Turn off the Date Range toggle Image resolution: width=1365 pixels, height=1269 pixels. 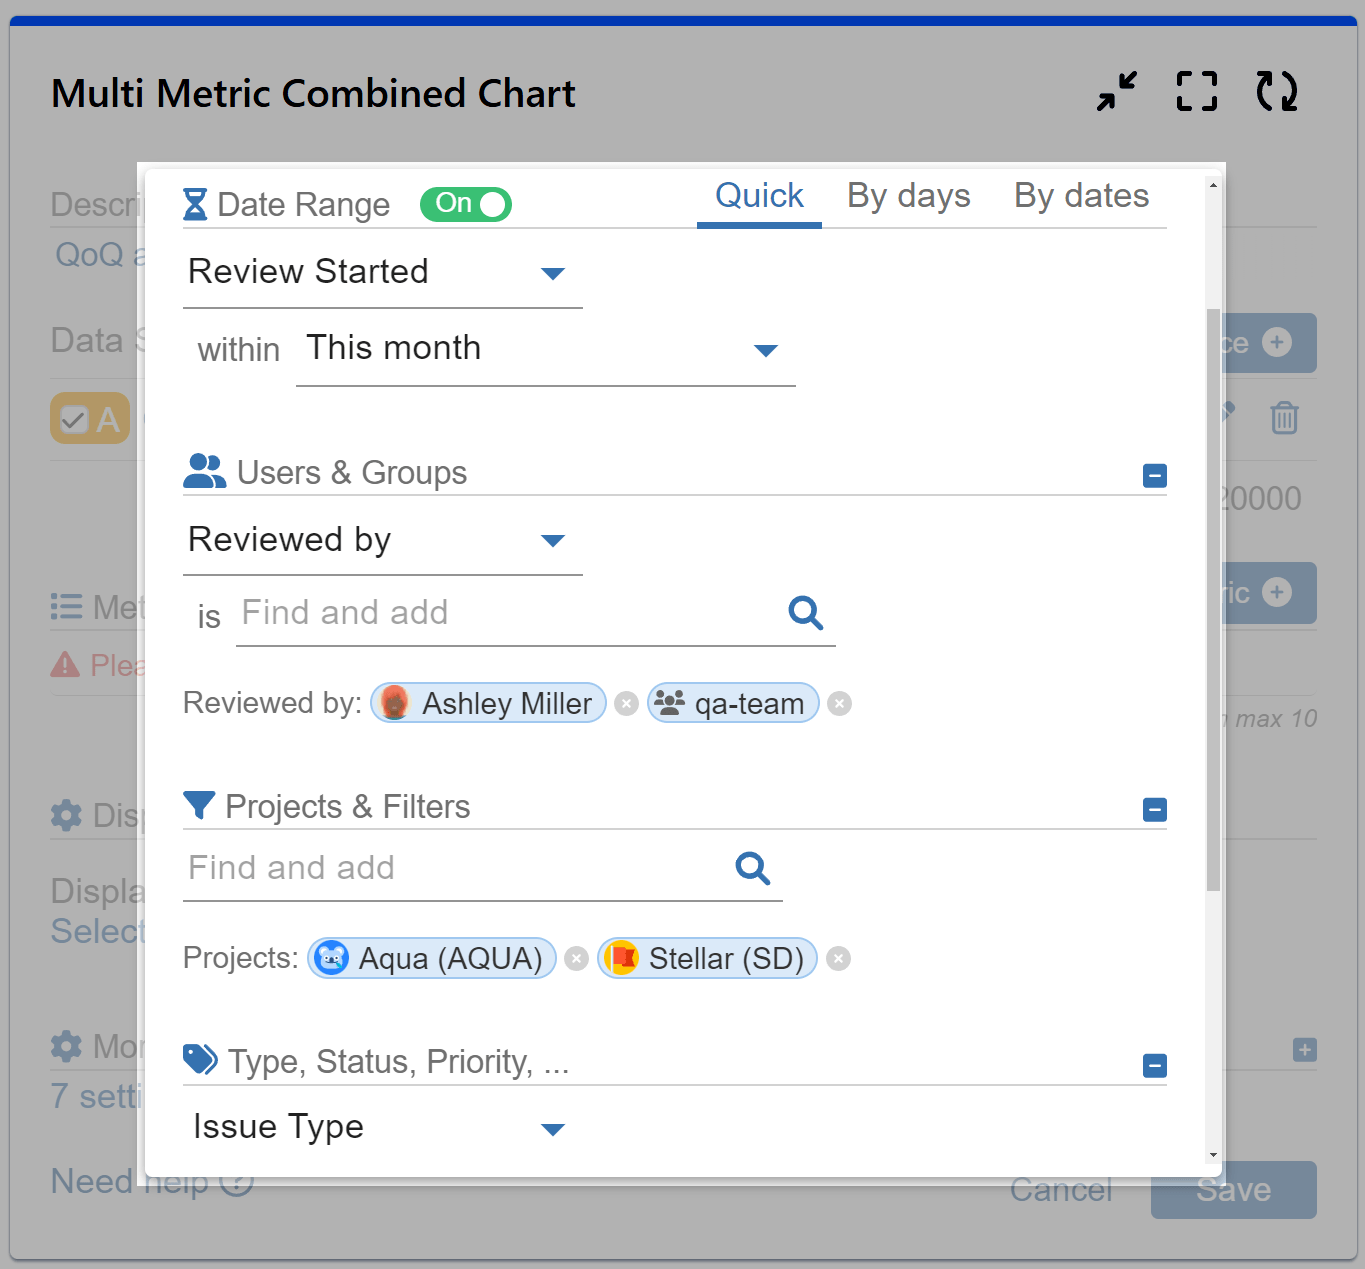click(465, 204)
